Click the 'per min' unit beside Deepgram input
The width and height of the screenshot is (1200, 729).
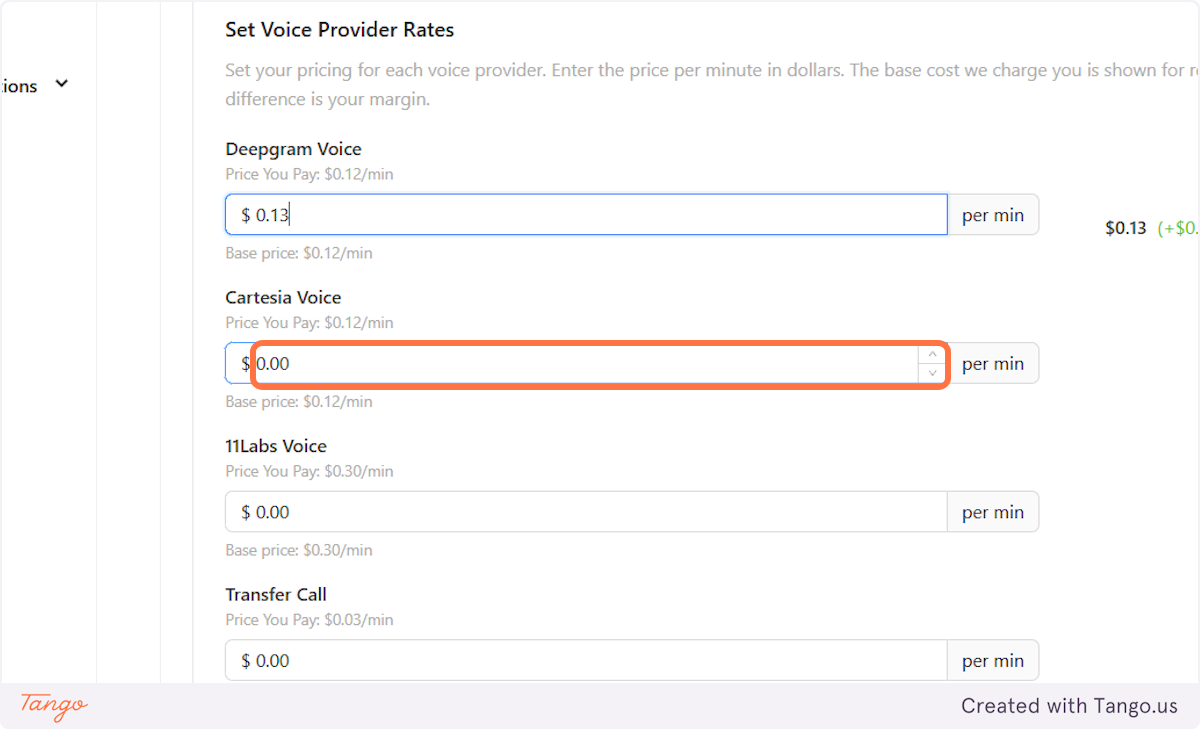pyautogui.click(x=992, y=214)
